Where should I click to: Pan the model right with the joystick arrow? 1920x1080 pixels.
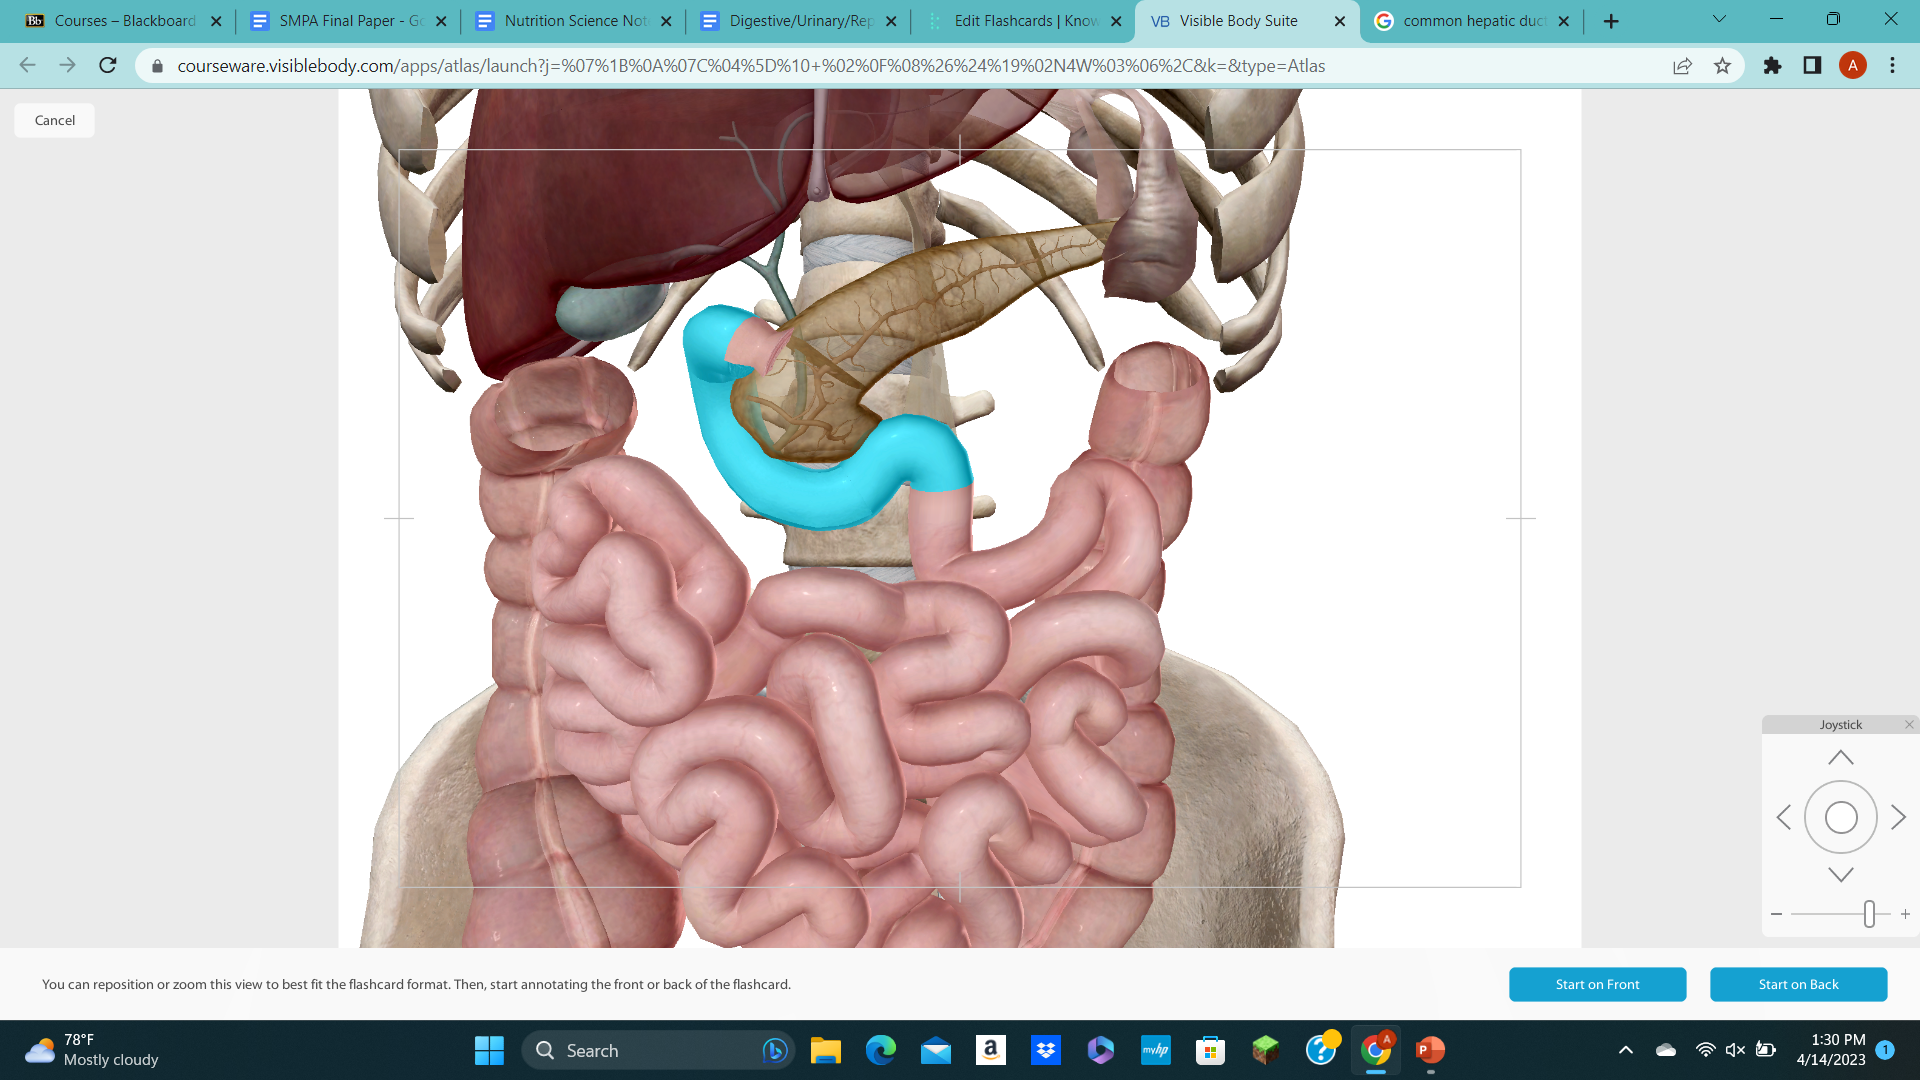tap(1898, 817)
